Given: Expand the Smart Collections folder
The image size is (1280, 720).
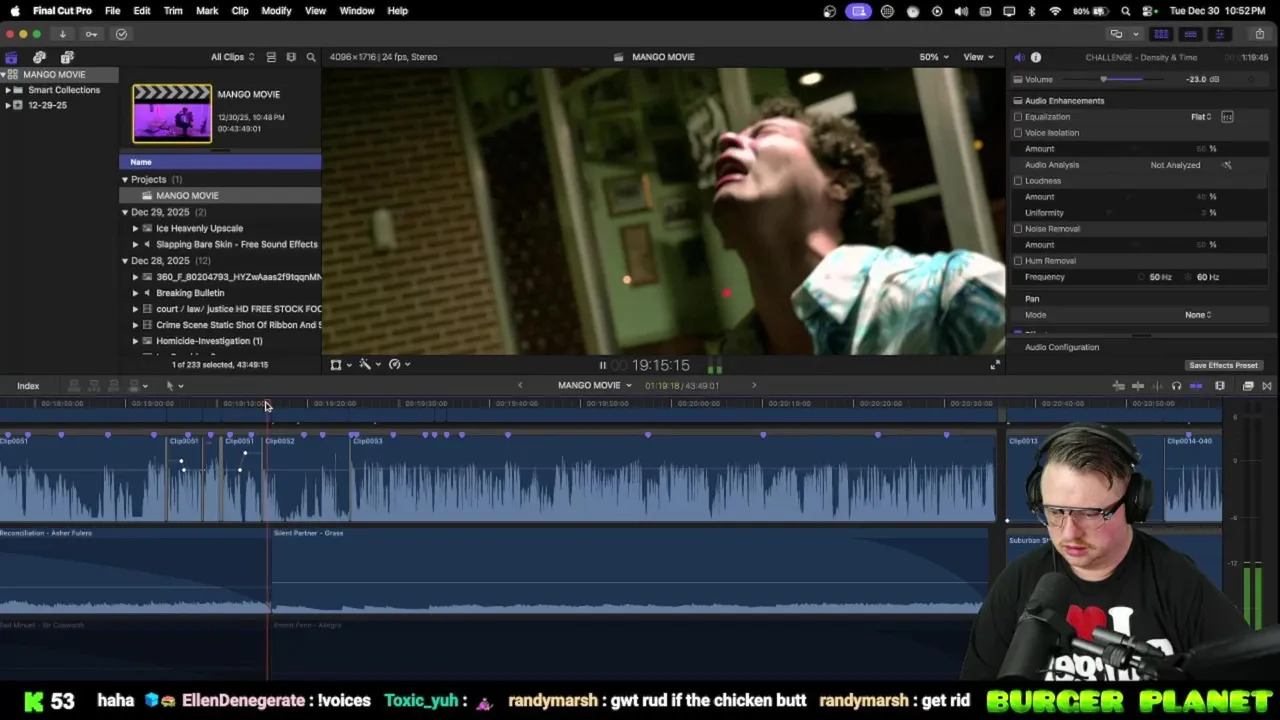Looking at the screenshot, I should [8, 90].
